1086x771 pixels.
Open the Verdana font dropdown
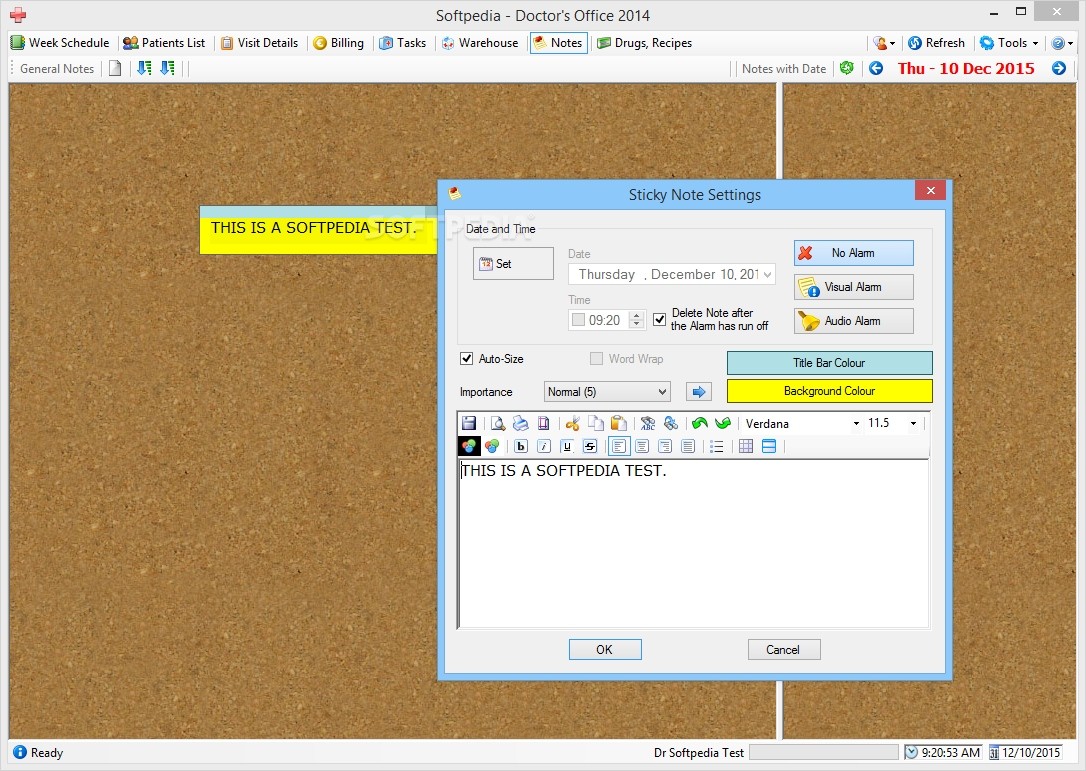pos(856,423)
